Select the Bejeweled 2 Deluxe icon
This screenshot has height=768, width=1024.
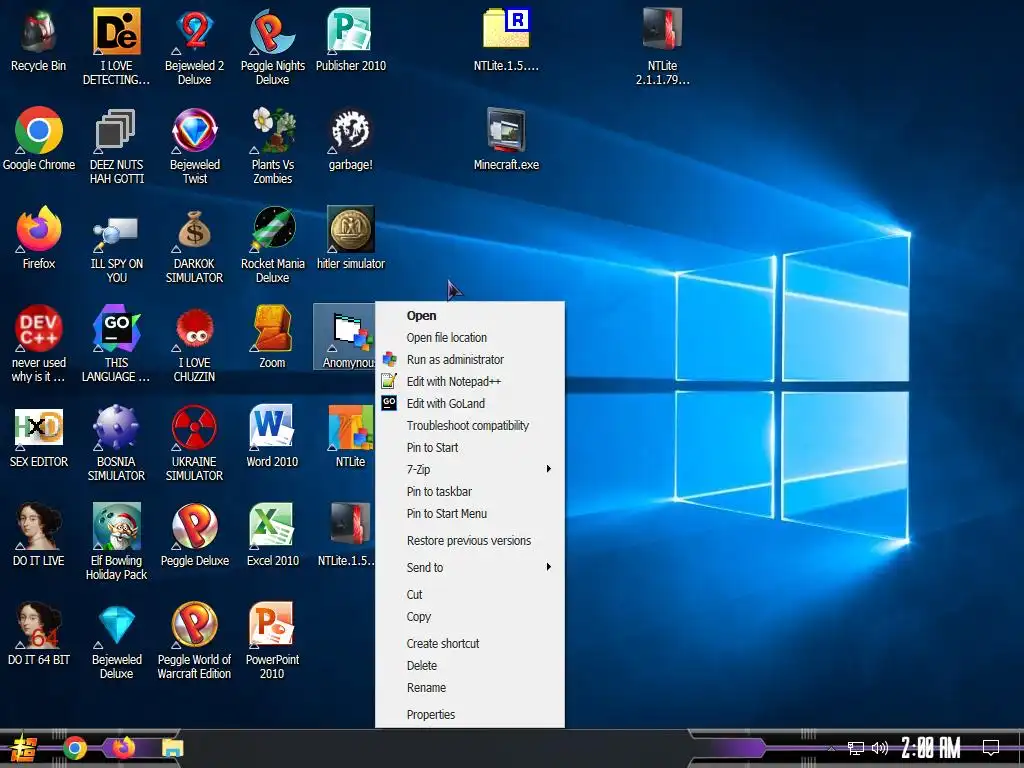coord(195,47)
